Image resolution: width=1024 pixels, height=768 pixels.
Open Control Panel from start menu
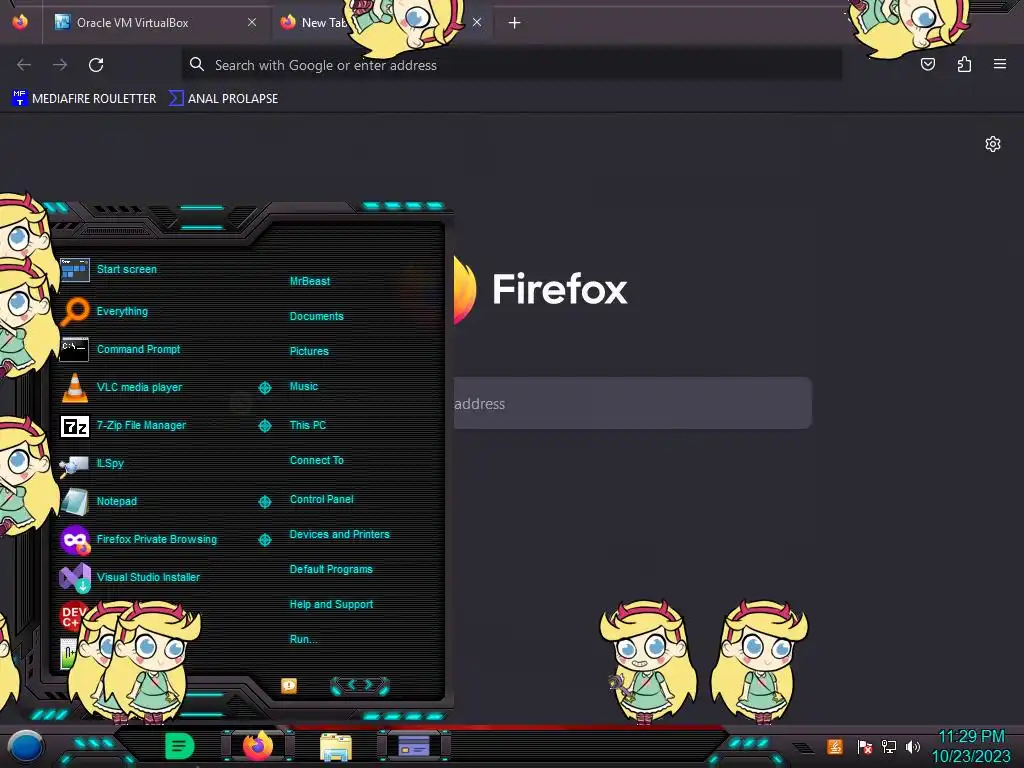322,499
